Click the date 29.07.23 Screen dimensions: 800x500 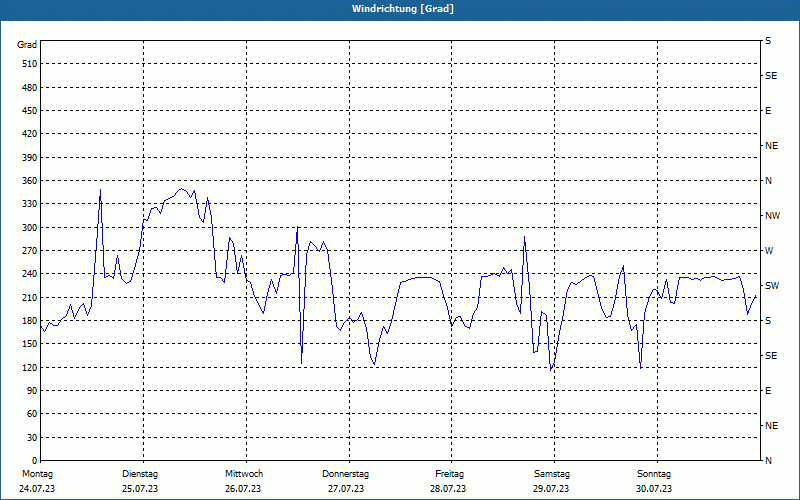[x=551, y=489]
